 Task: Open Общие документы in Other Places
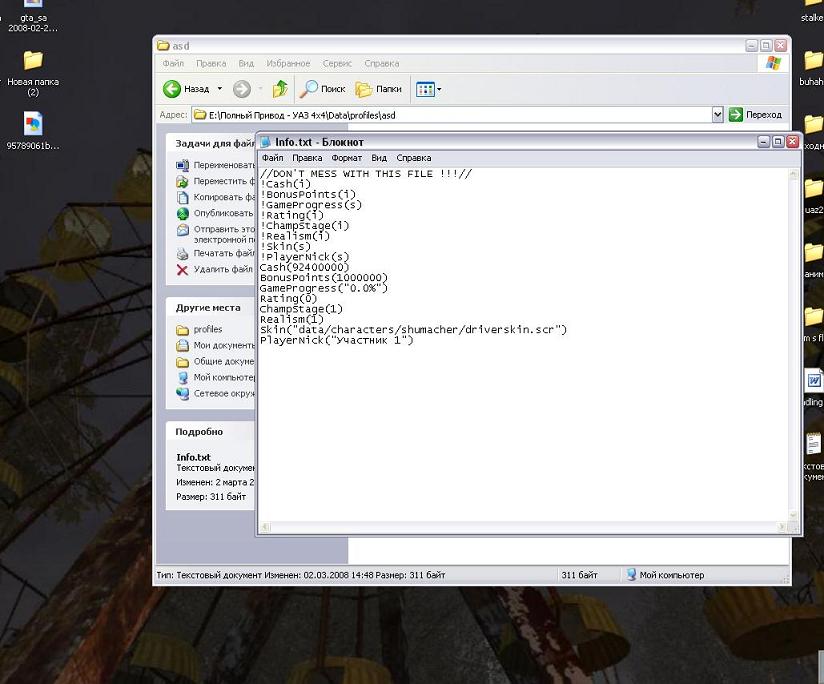coord(224,361)
